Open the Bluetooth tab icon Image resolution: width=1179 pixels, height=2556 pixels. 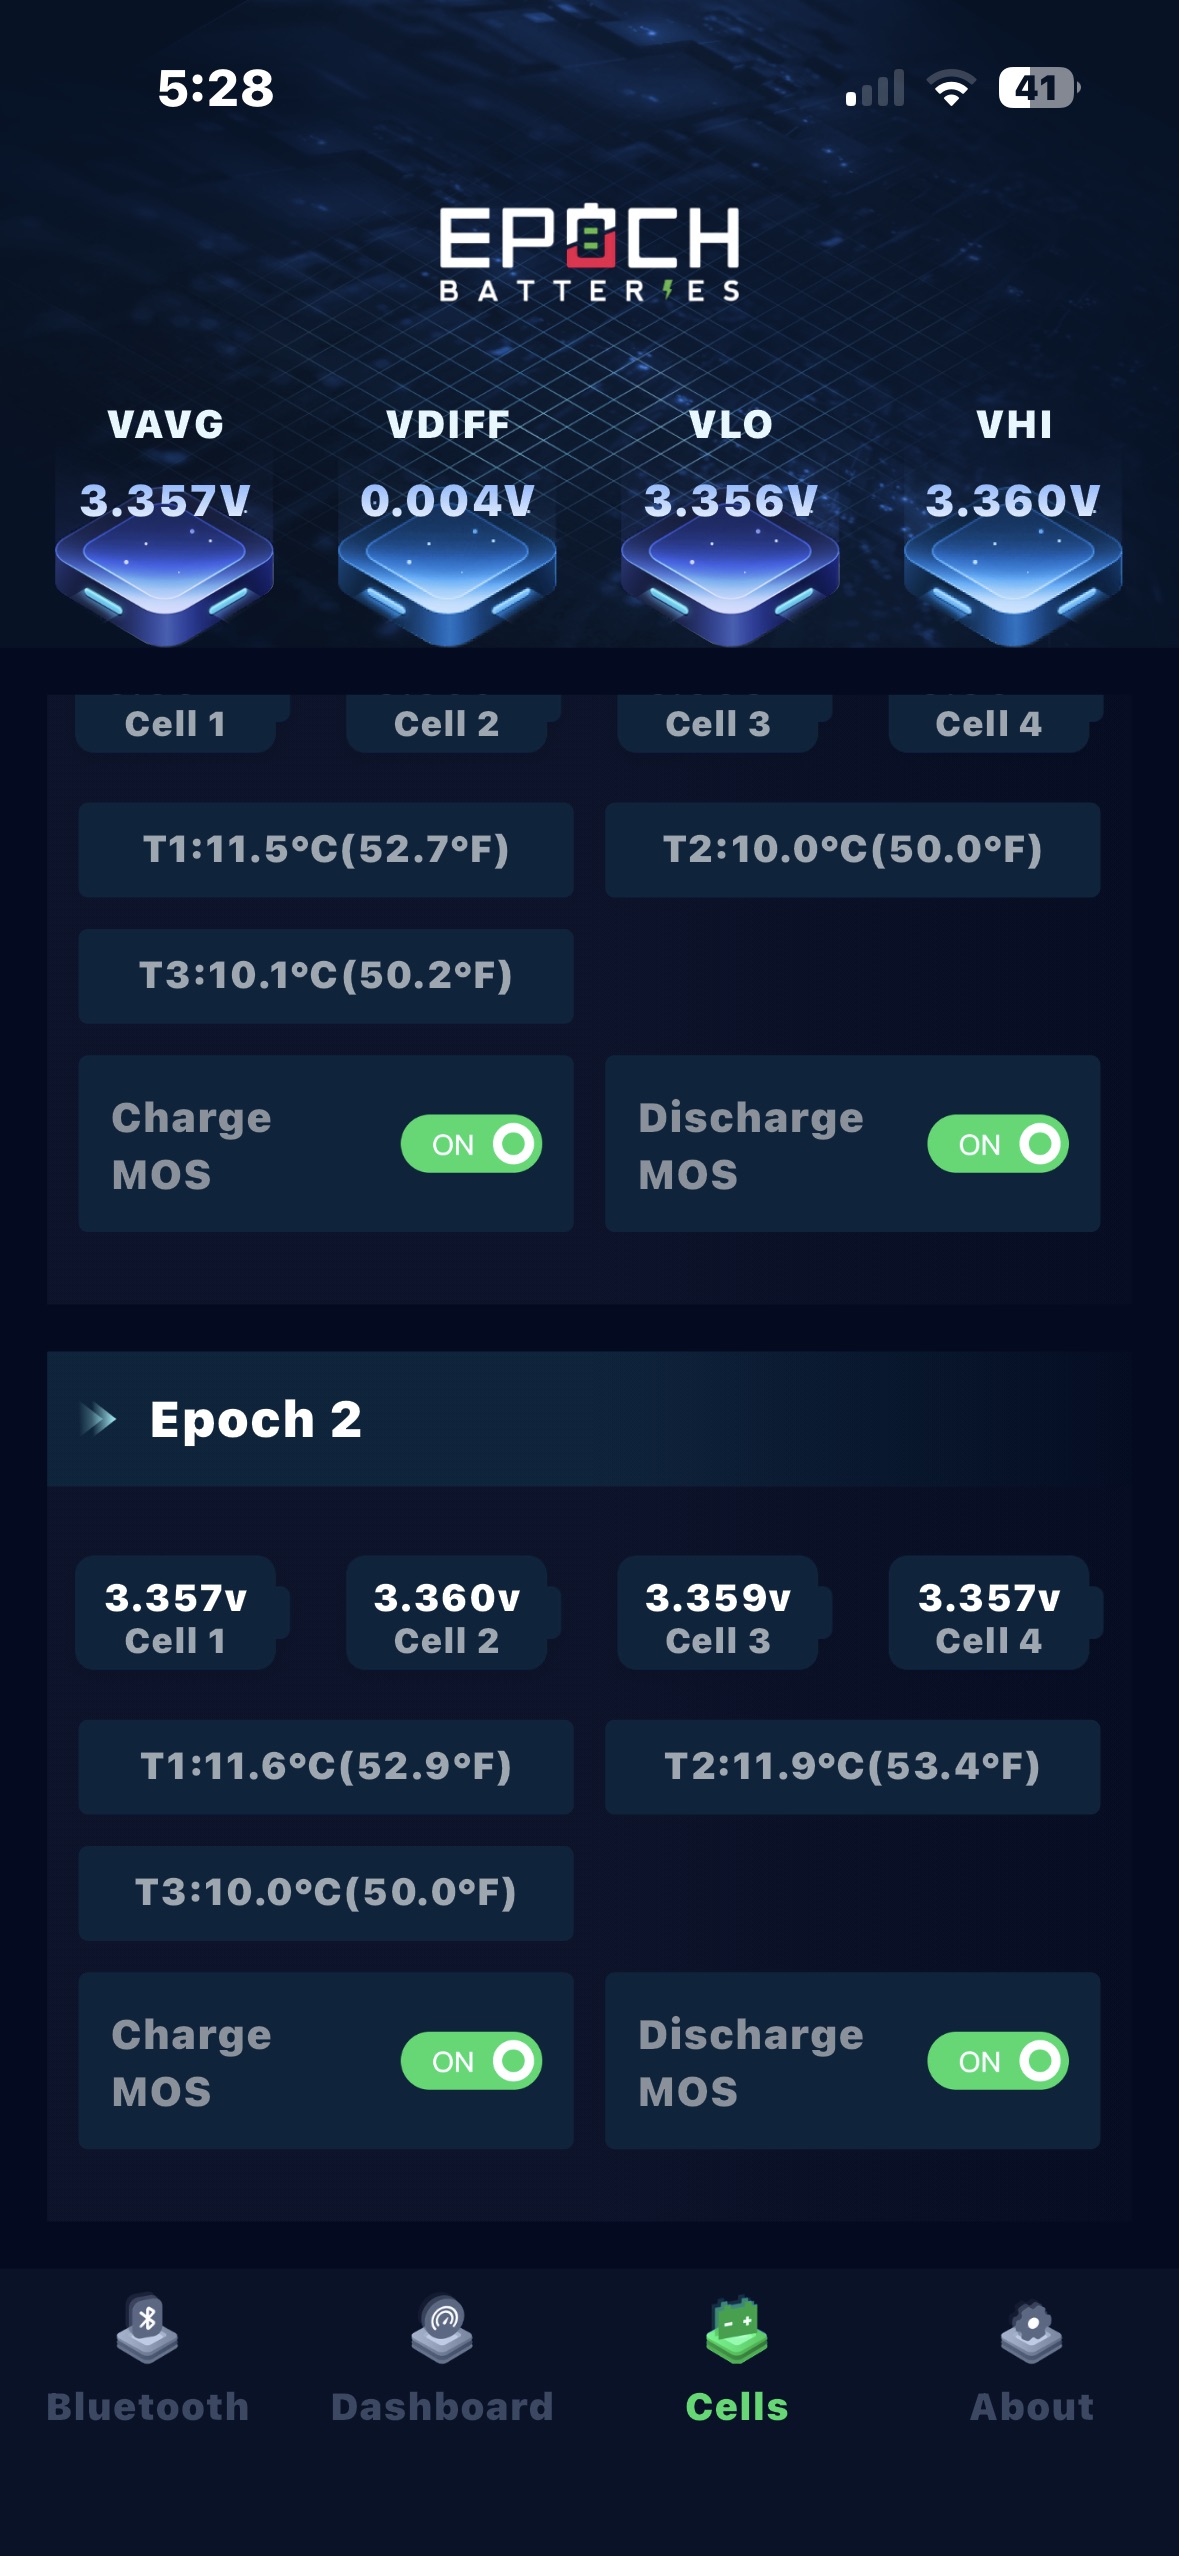pyautogui.click(x=147, y=2329)
